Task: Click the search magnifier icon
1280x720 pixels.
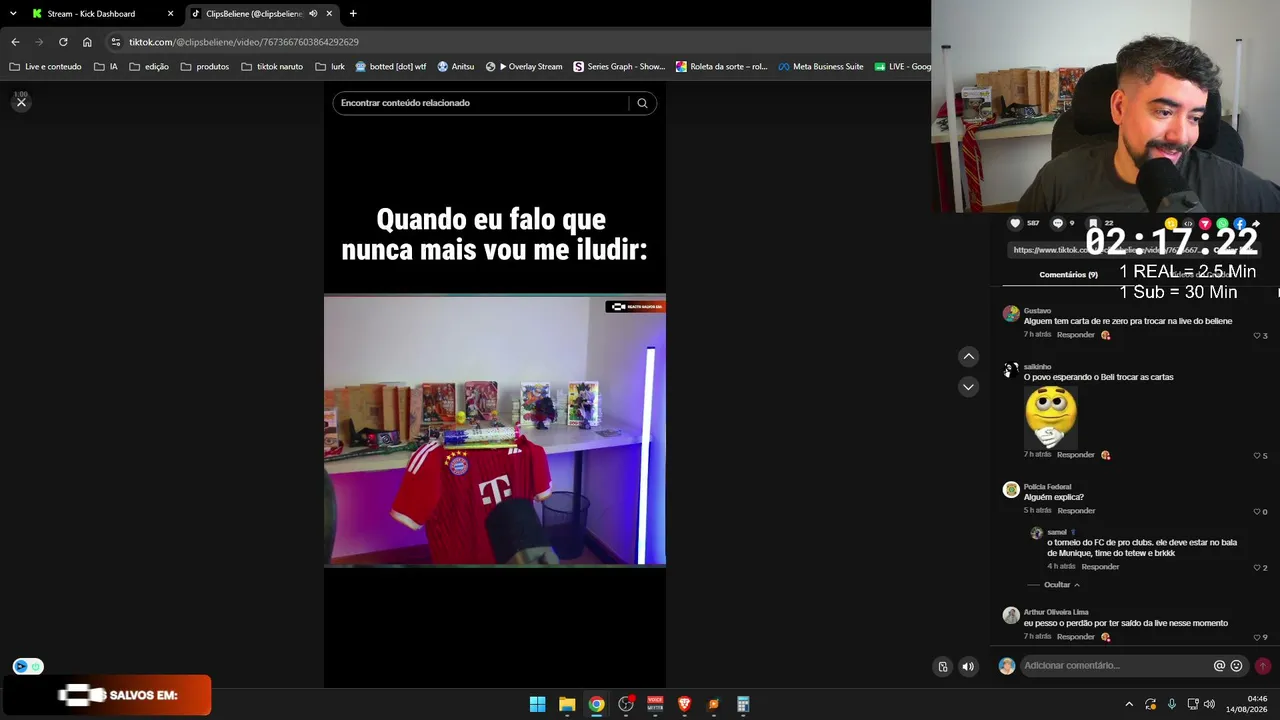Action: click(x=642, y=103)
